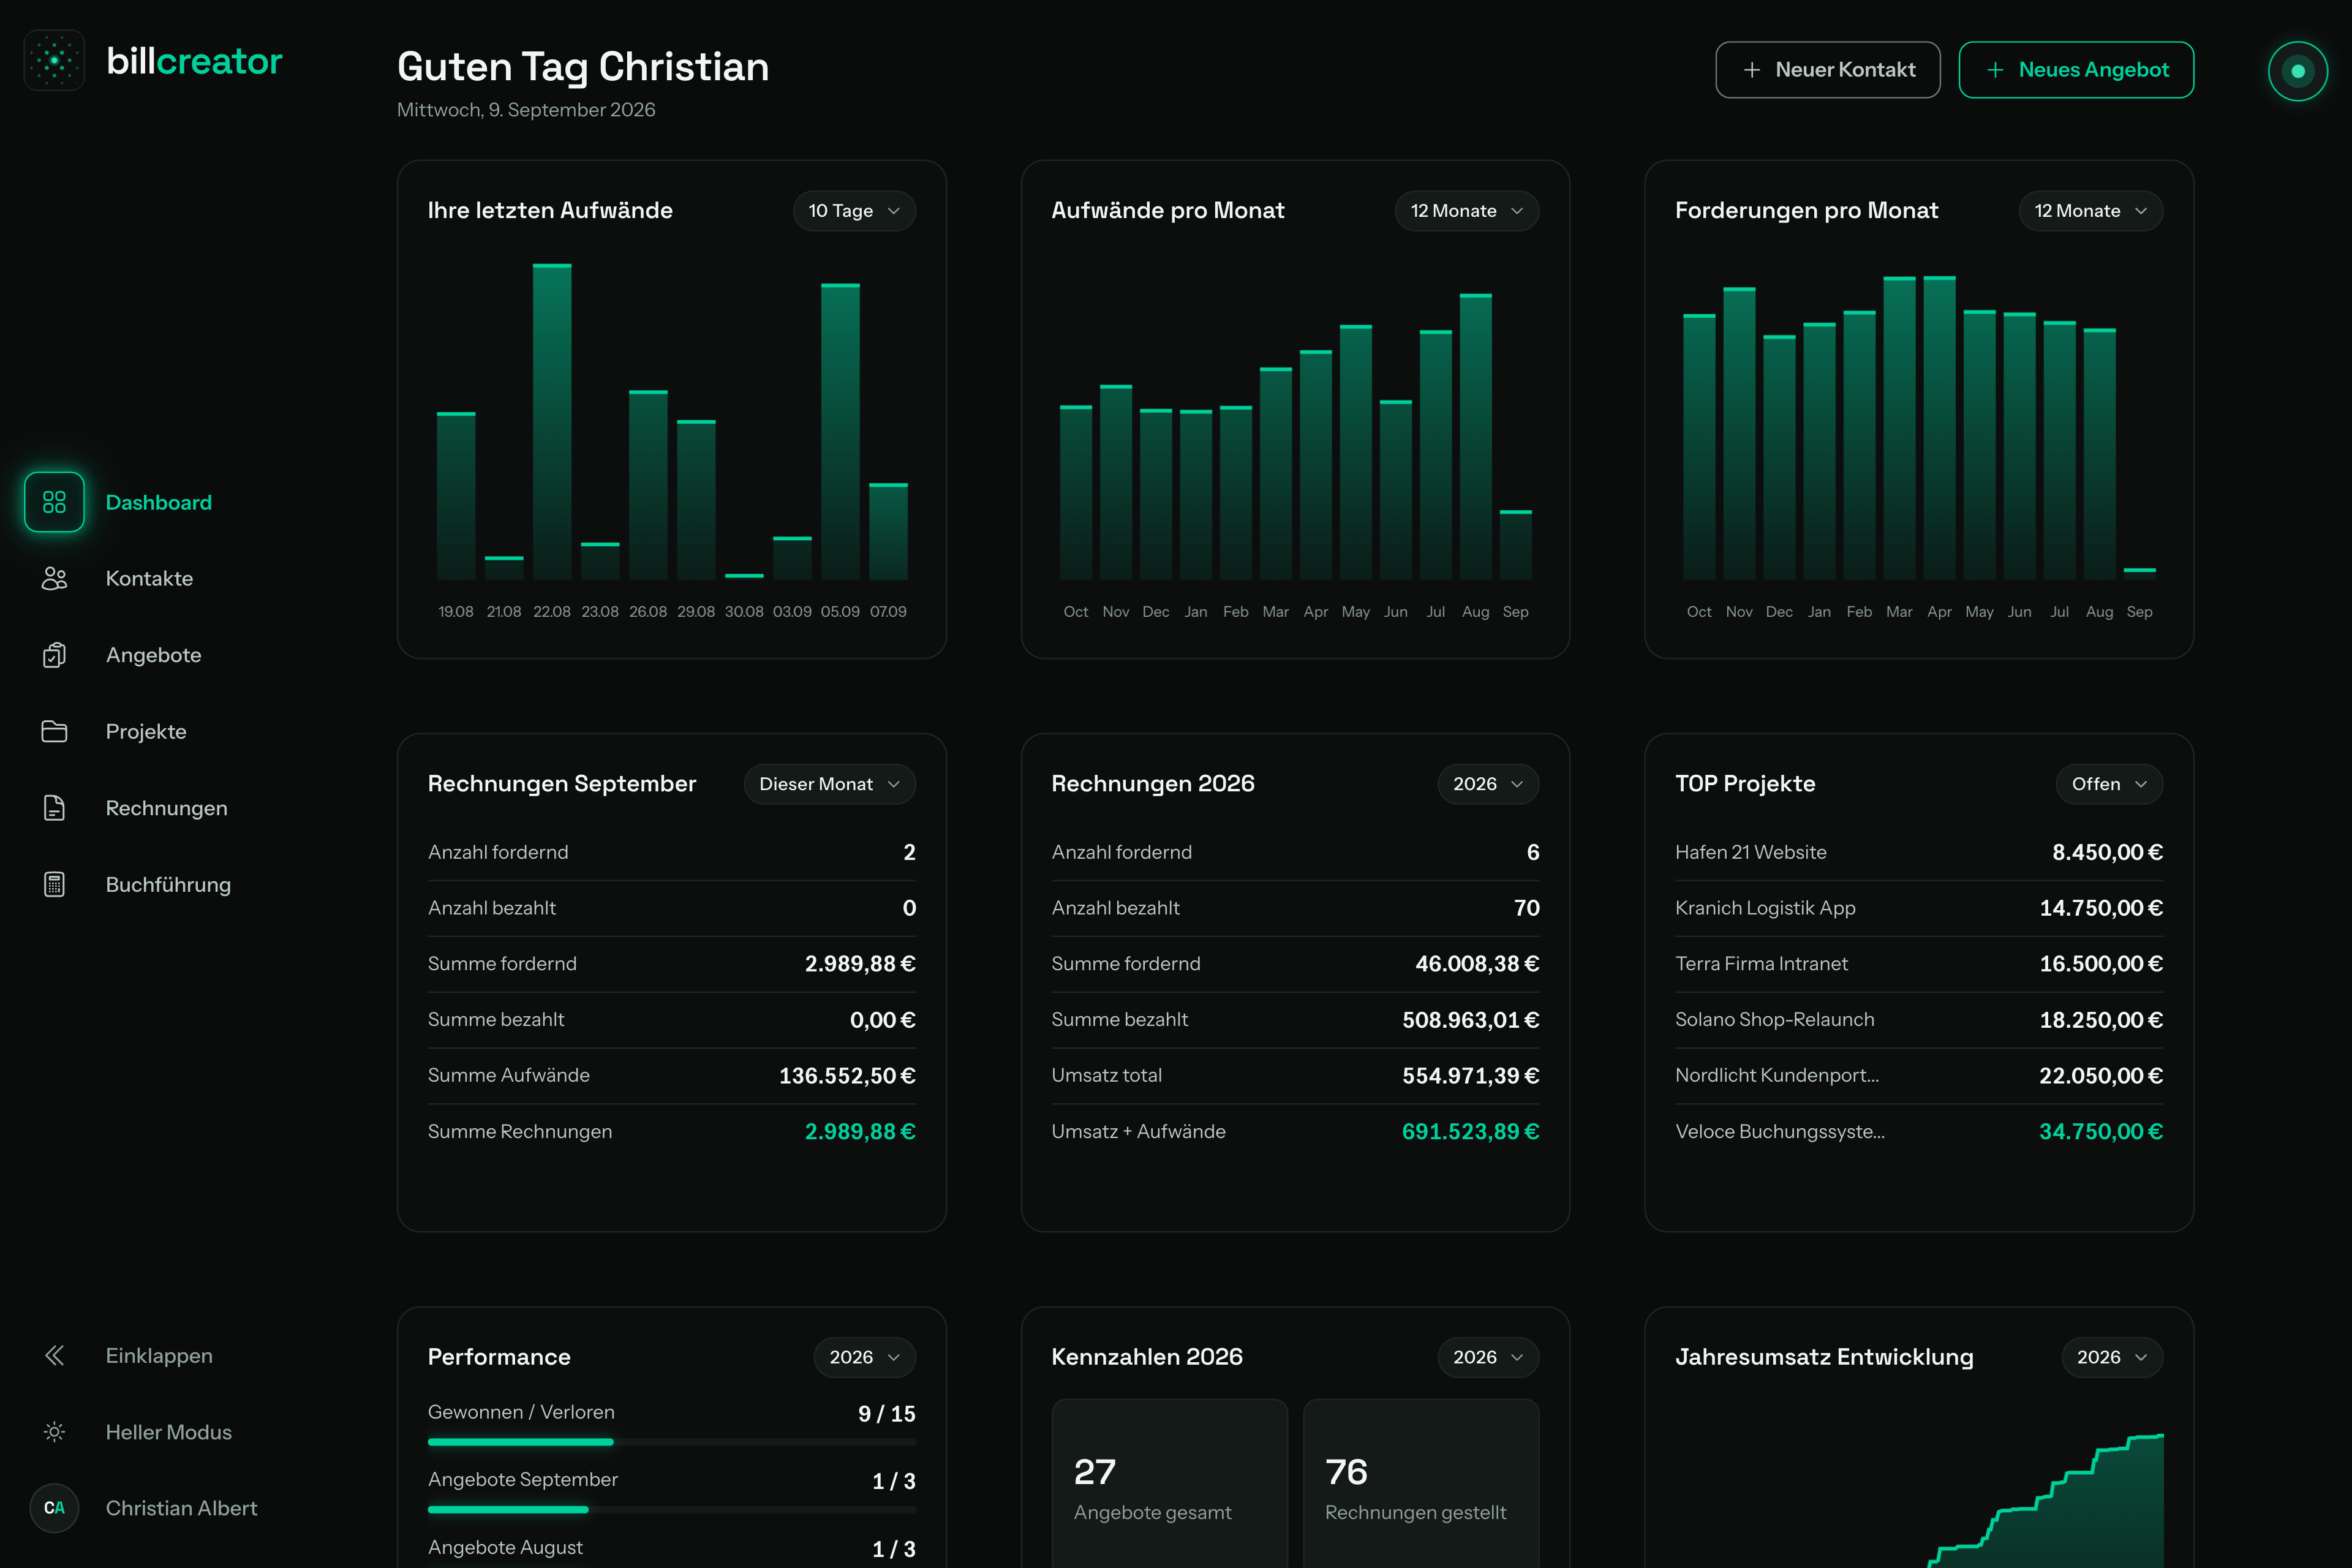Select the Angebote gesamt 27 tile

click(1170, 1484)
